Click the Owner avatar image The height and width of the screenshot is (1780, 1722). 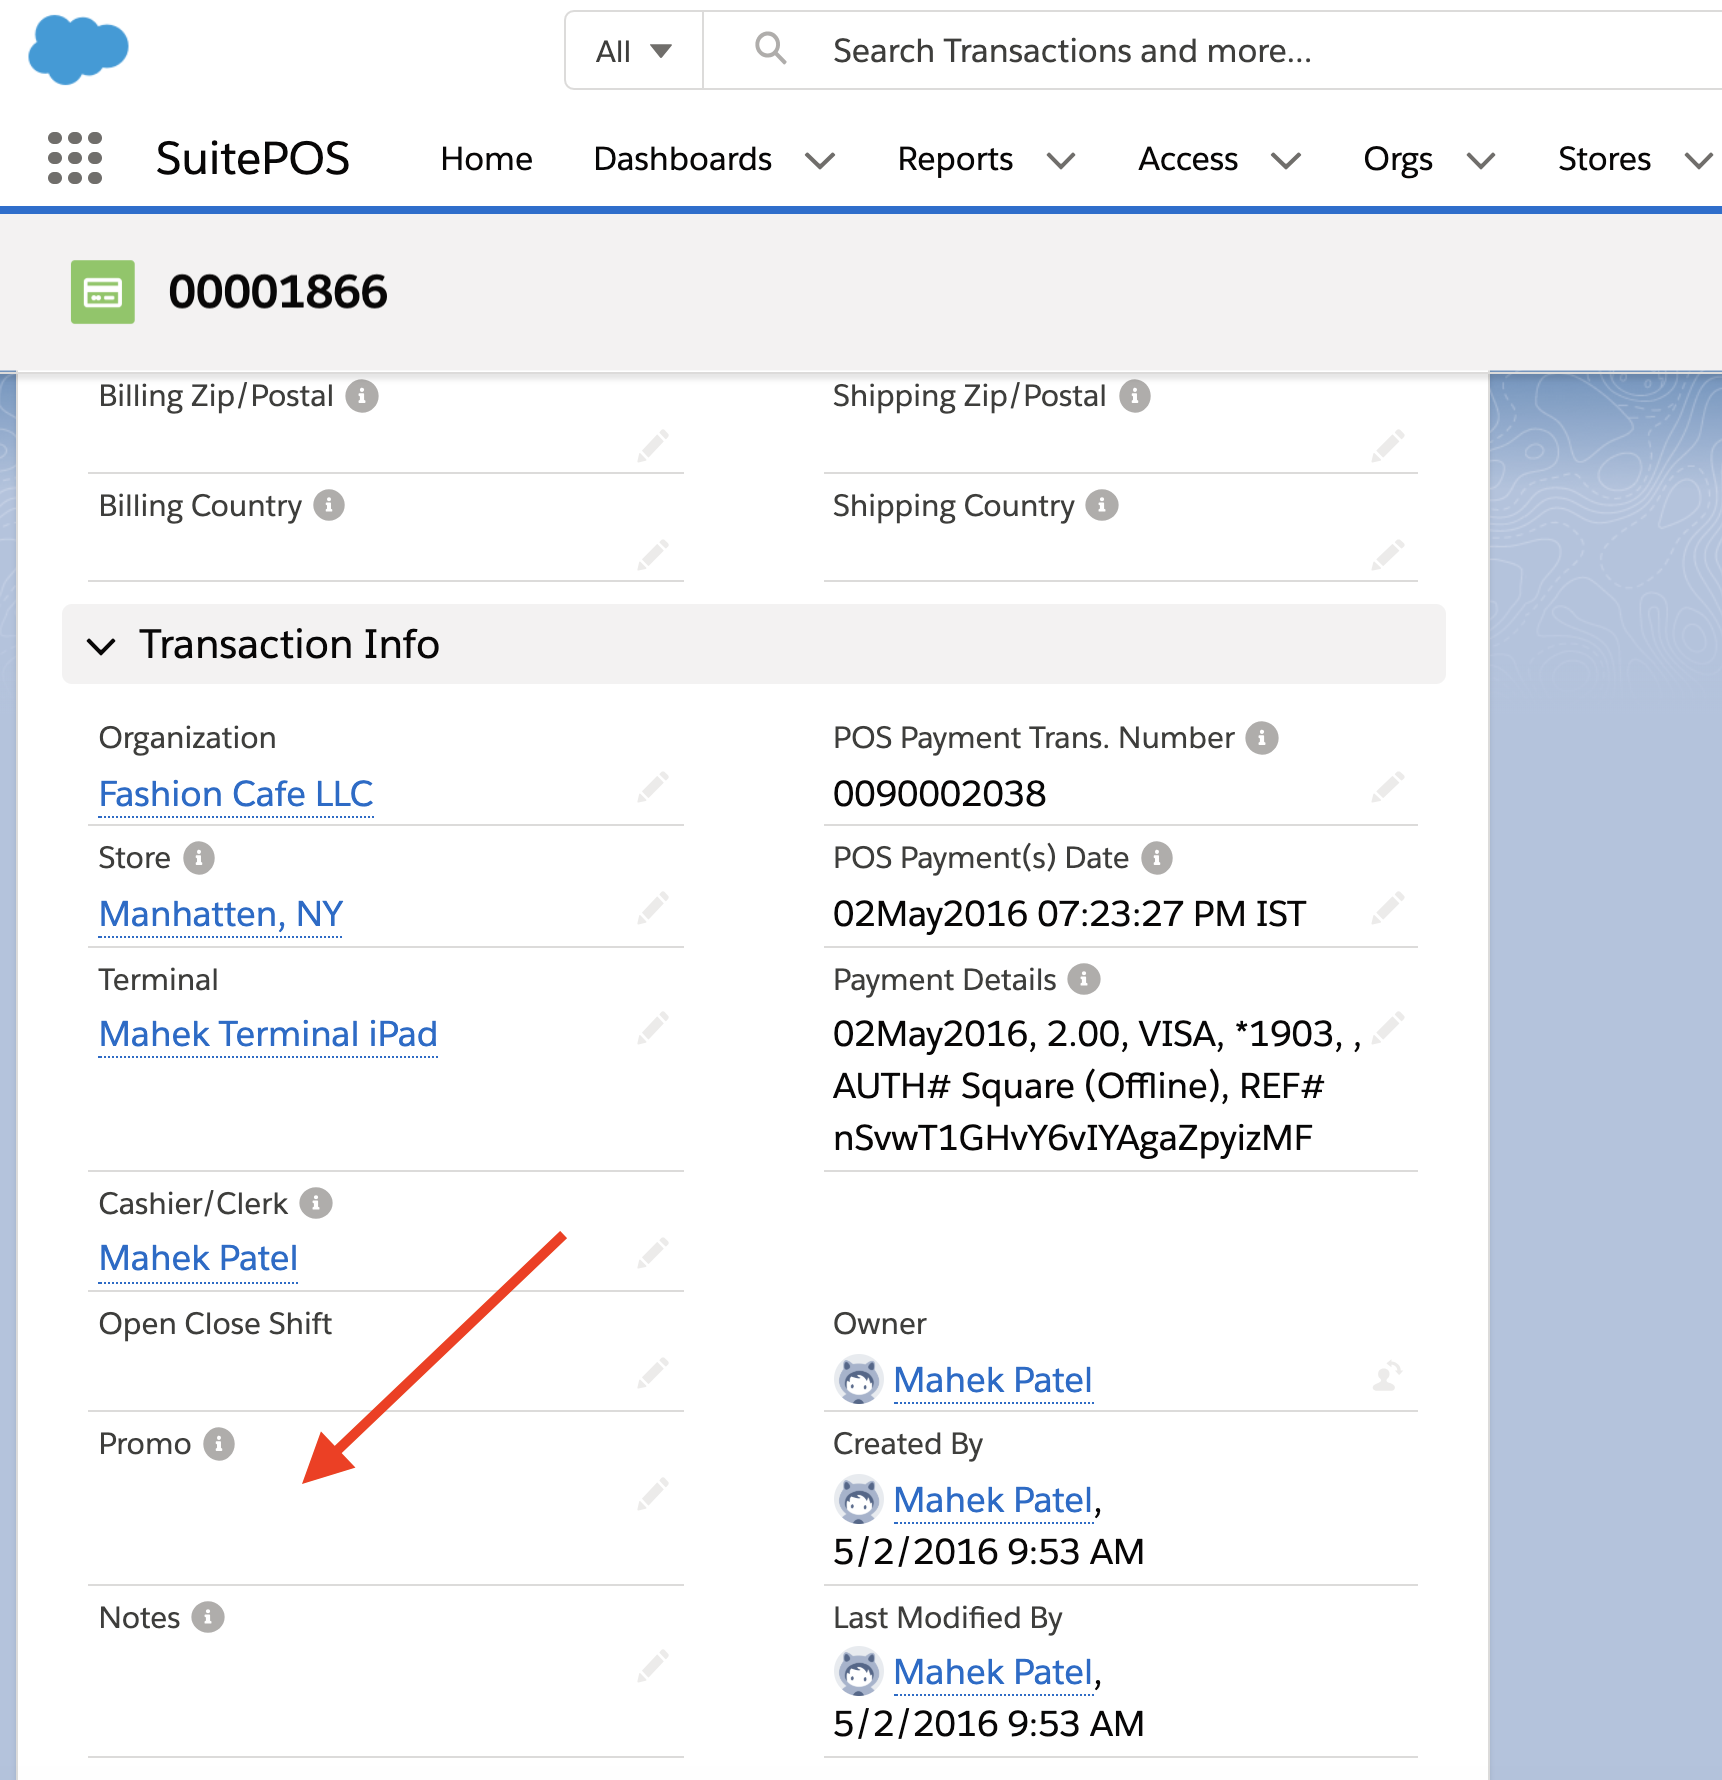coord(858,1380)
